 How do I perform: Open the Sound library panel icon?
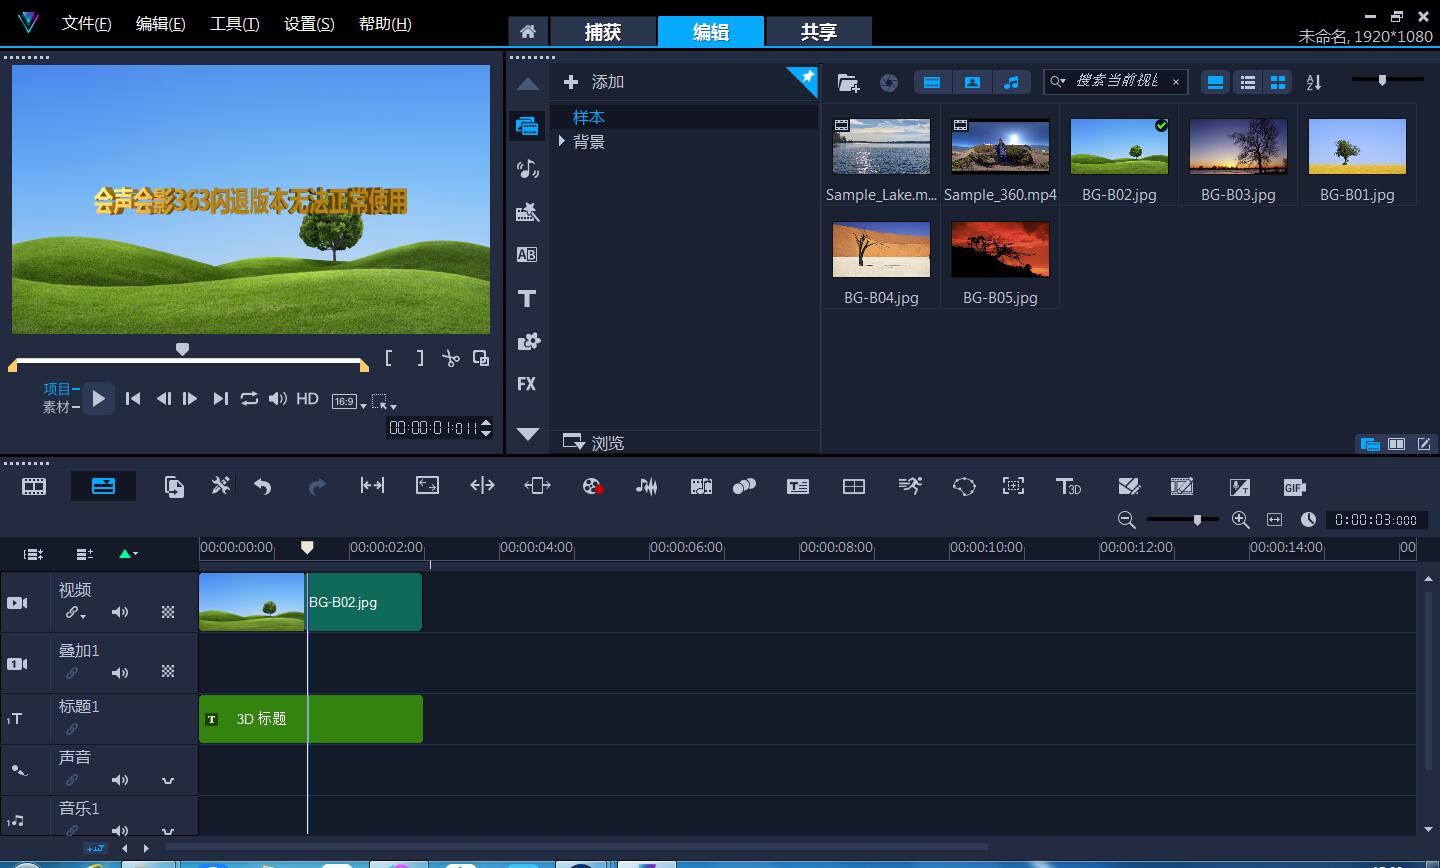click(527, 169)
